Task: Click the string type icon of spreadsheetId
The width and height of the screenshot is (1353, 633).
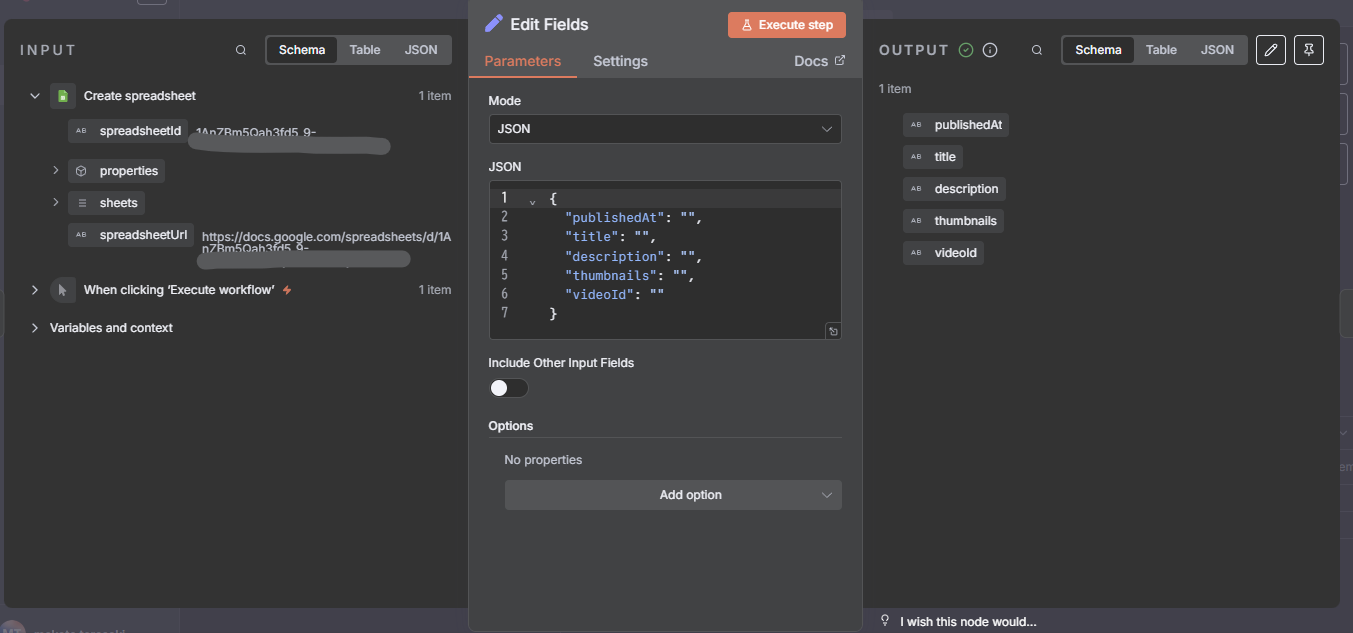Action: click(81, 131)
